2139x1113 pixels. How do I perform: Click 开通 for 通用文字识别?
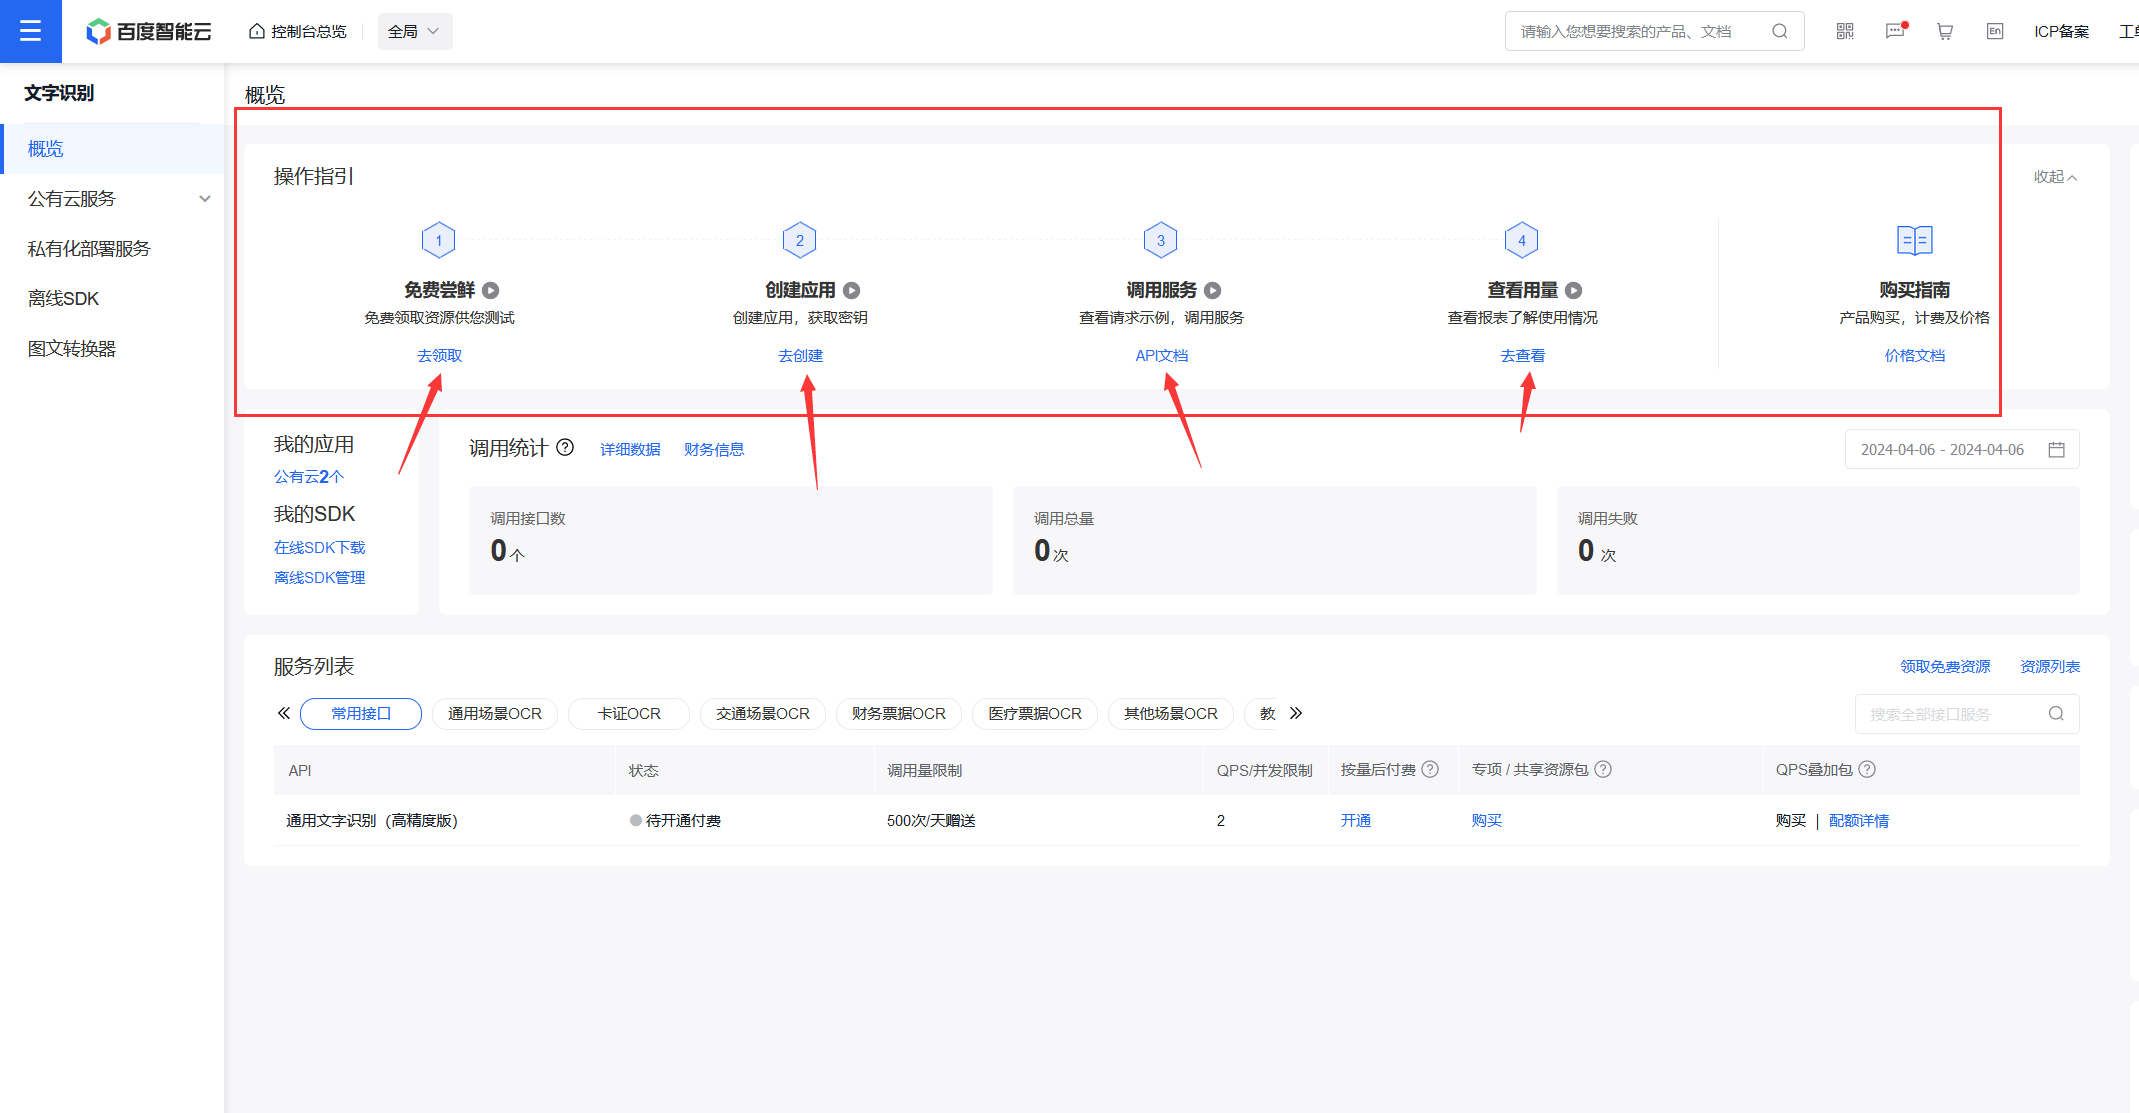[x=1355, y=820]
